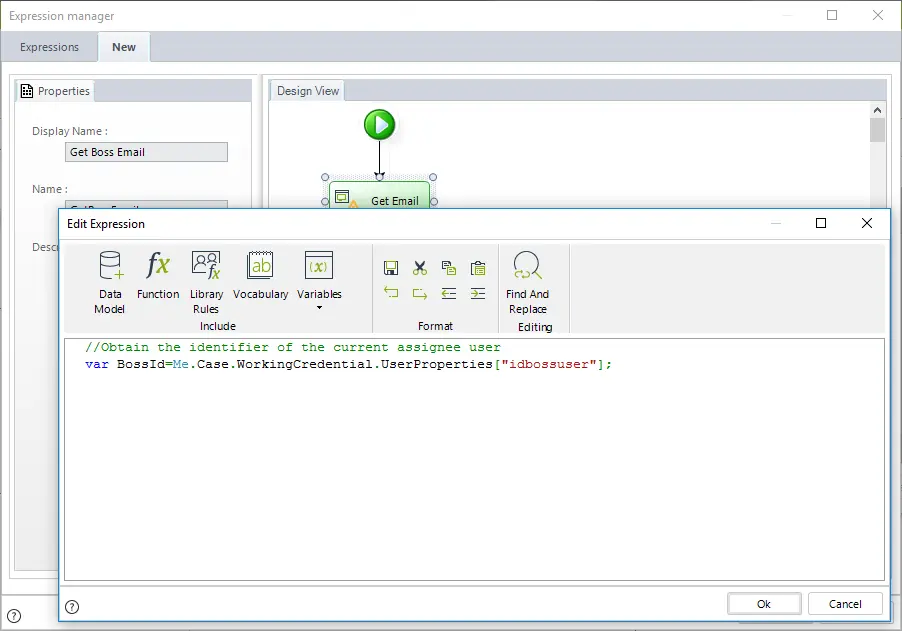This screenshot has width=902, height=631.
Task: Select the New tab
Action: (124, 47)
